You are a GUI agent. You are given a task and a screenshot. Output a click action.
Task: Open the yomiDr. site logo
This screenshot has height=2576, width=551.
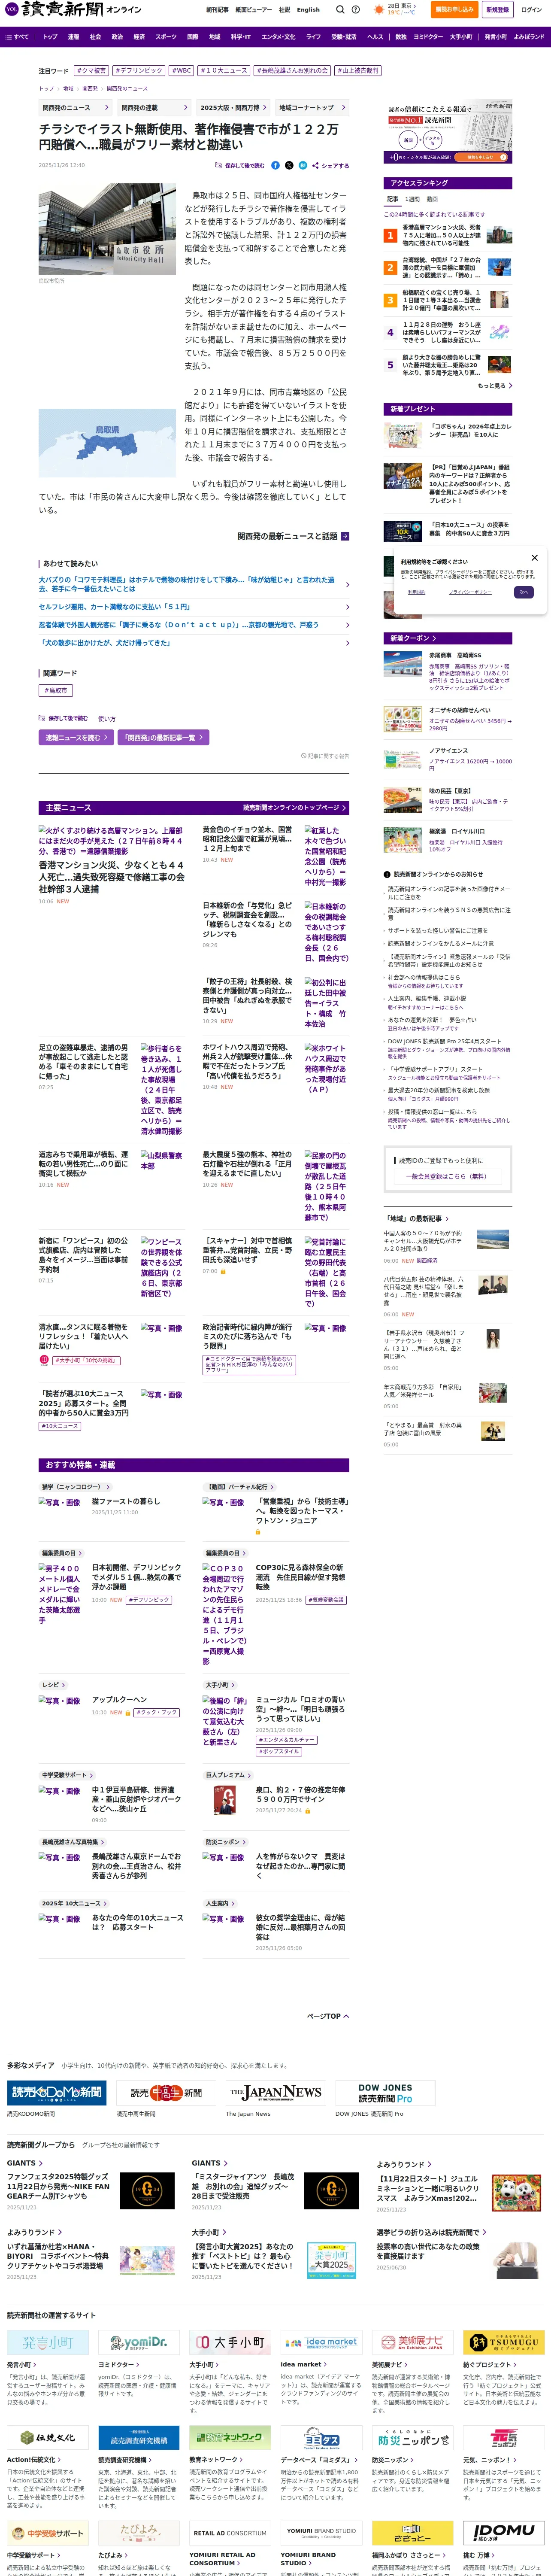138,2343
